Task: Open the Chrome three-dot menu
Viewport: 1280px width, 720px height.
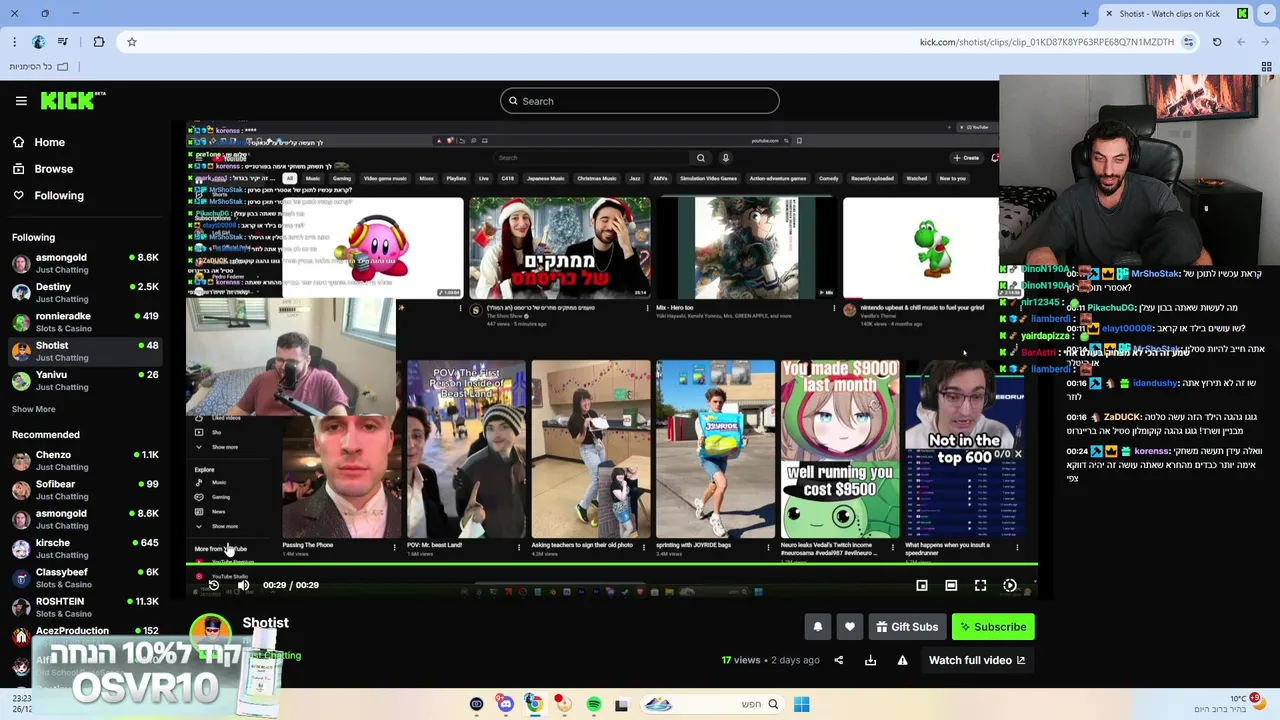Action: tap(14, 42)
